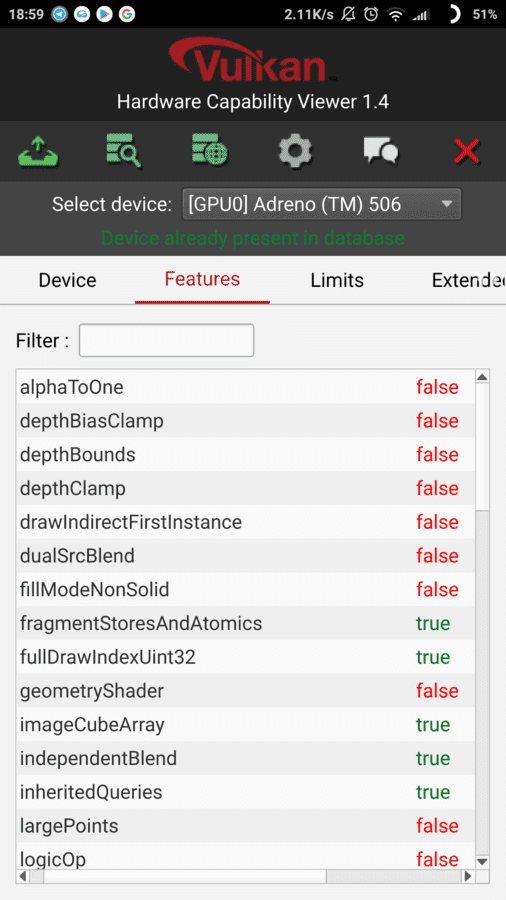This screenshot has height=900, width=506.
Task: Select the drawIndirectFirstInstance row
Action: [246, 522]
